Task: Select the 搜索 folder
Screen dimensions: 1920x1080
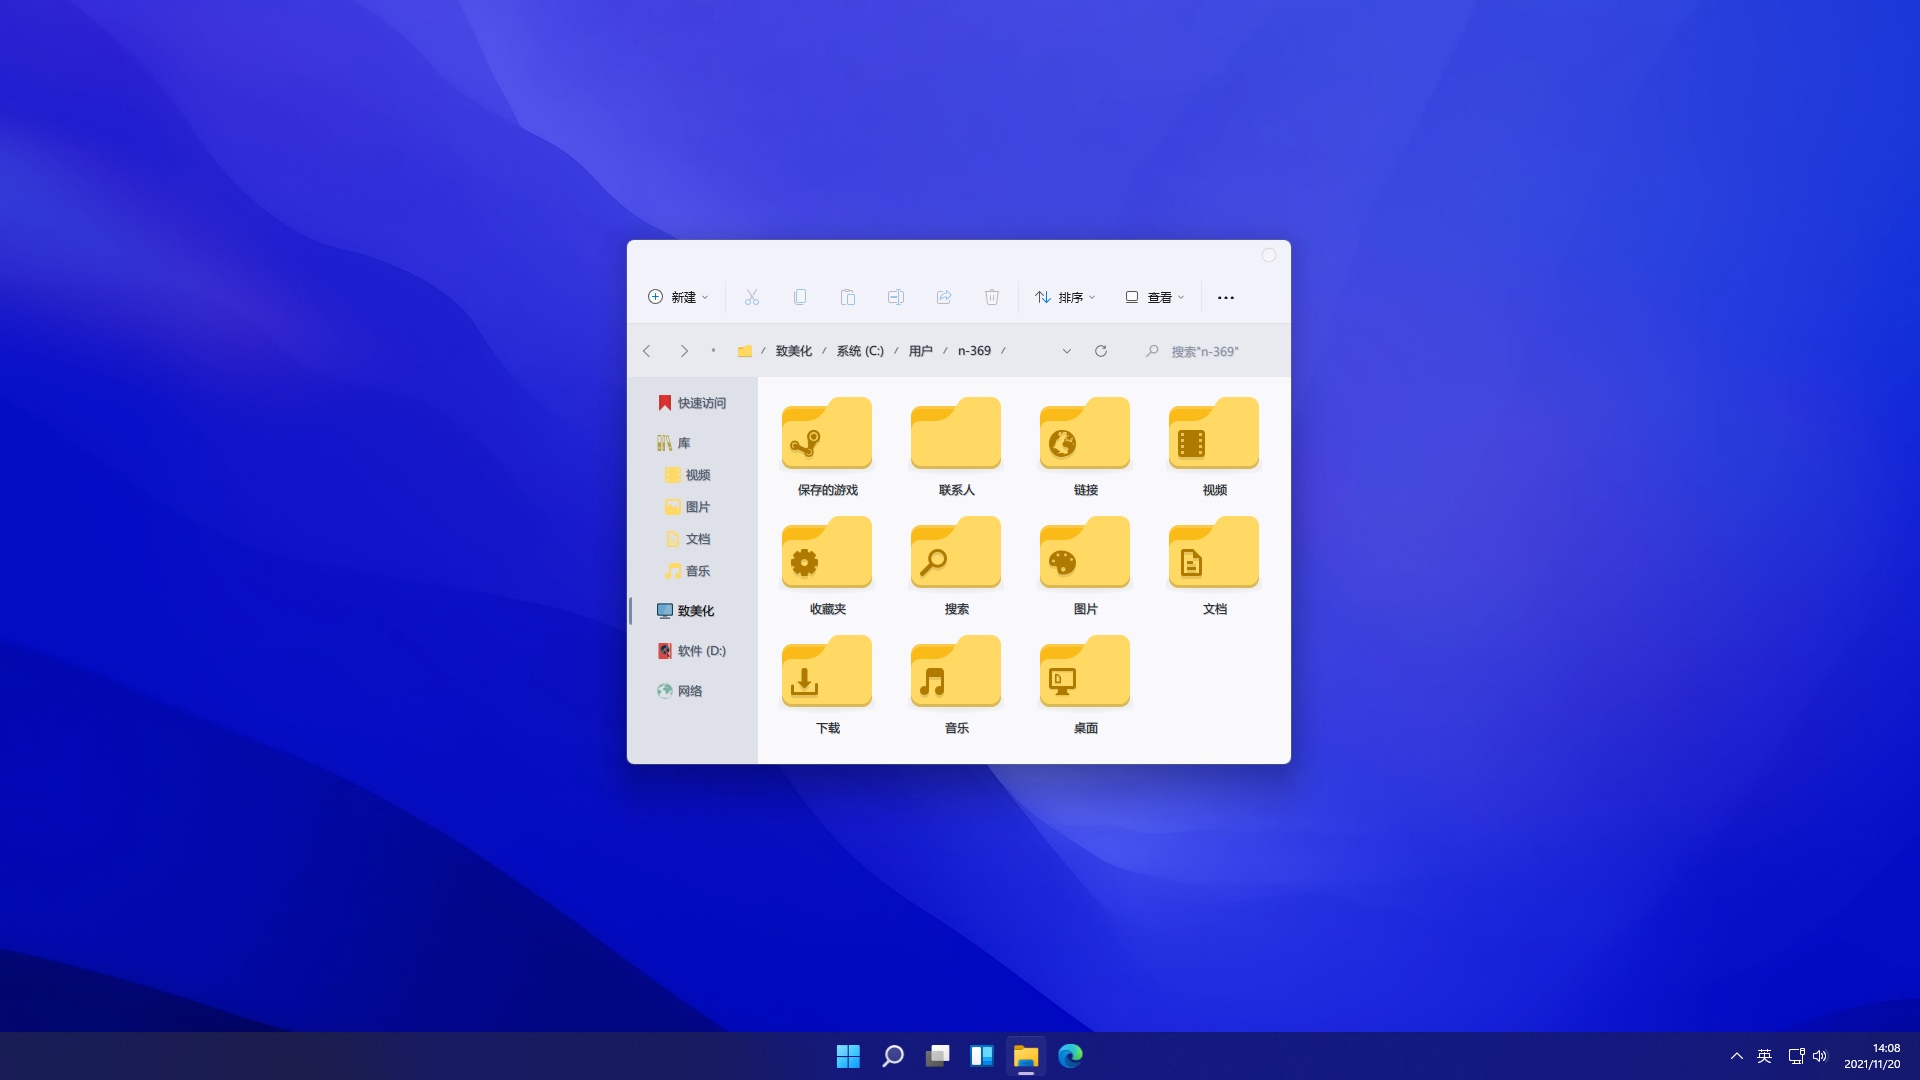Action: pyautogui.click(x=956, y=565)
